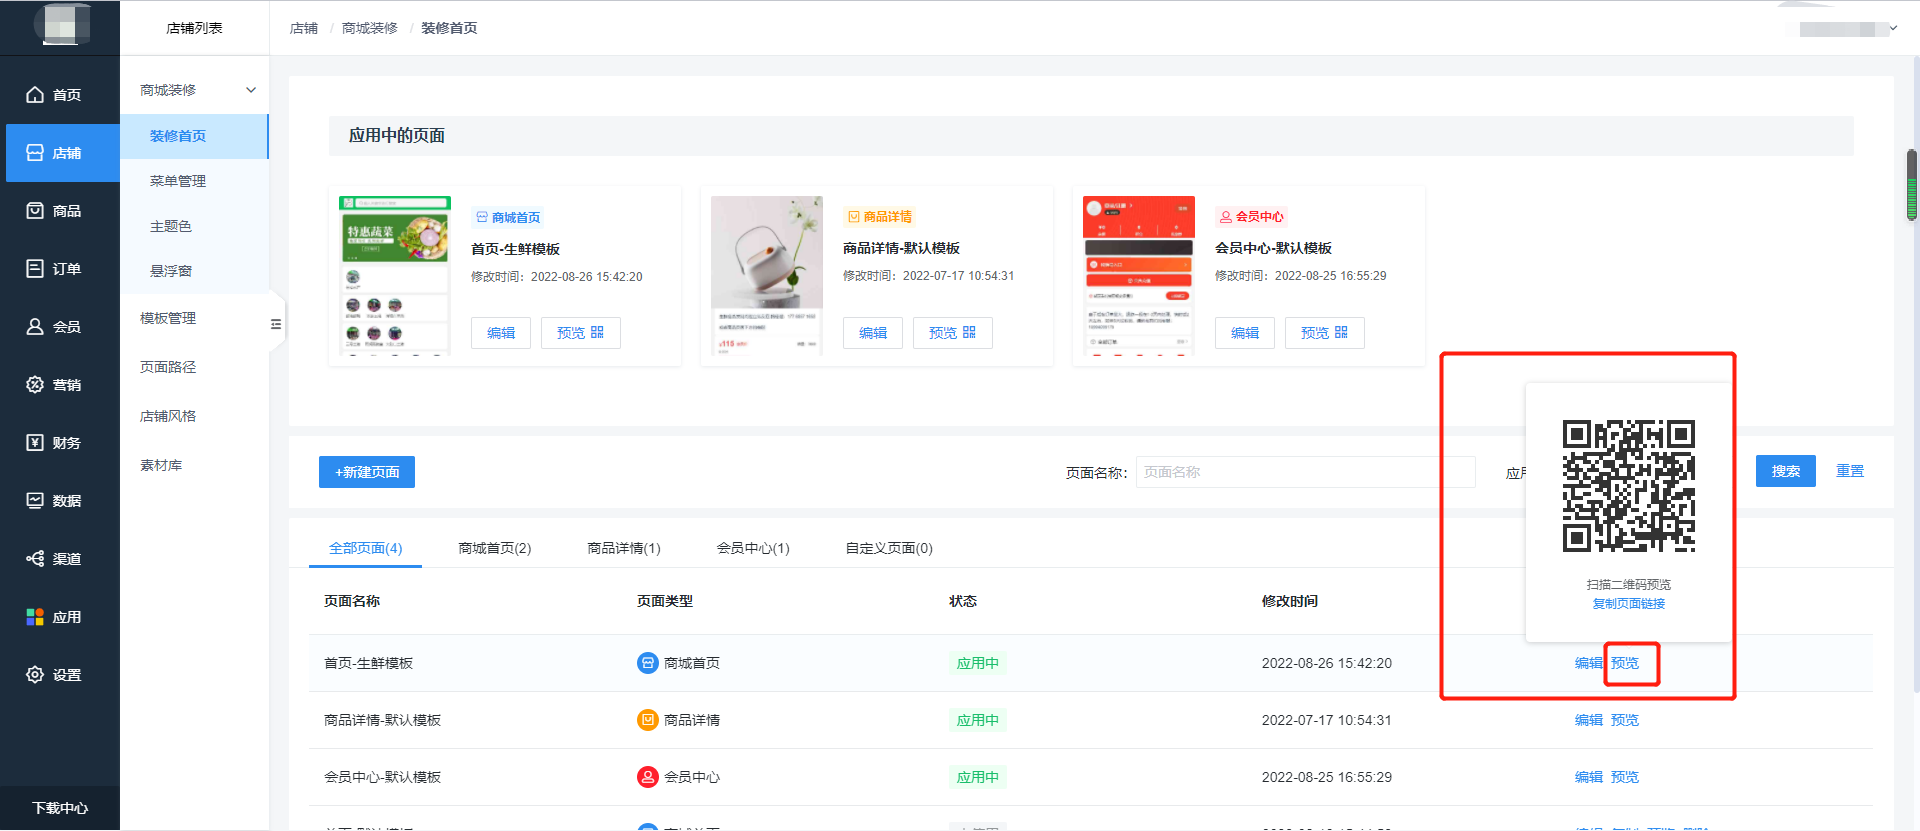1920x831 pixels.
Task: Open the 会员中心-默认模板 thumbnail
Action: 1139,275
